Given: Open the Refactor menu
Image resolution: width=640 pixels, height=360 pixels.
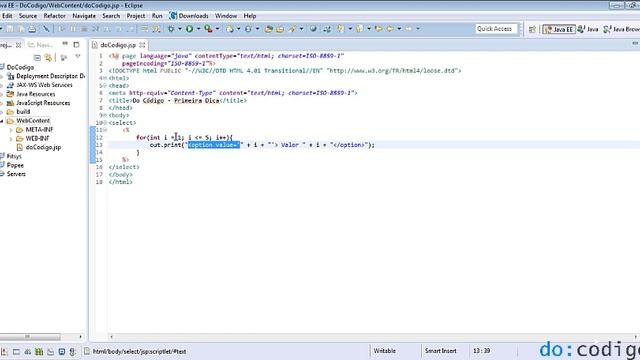Looking at the screenshot, I should coord(55,16).
